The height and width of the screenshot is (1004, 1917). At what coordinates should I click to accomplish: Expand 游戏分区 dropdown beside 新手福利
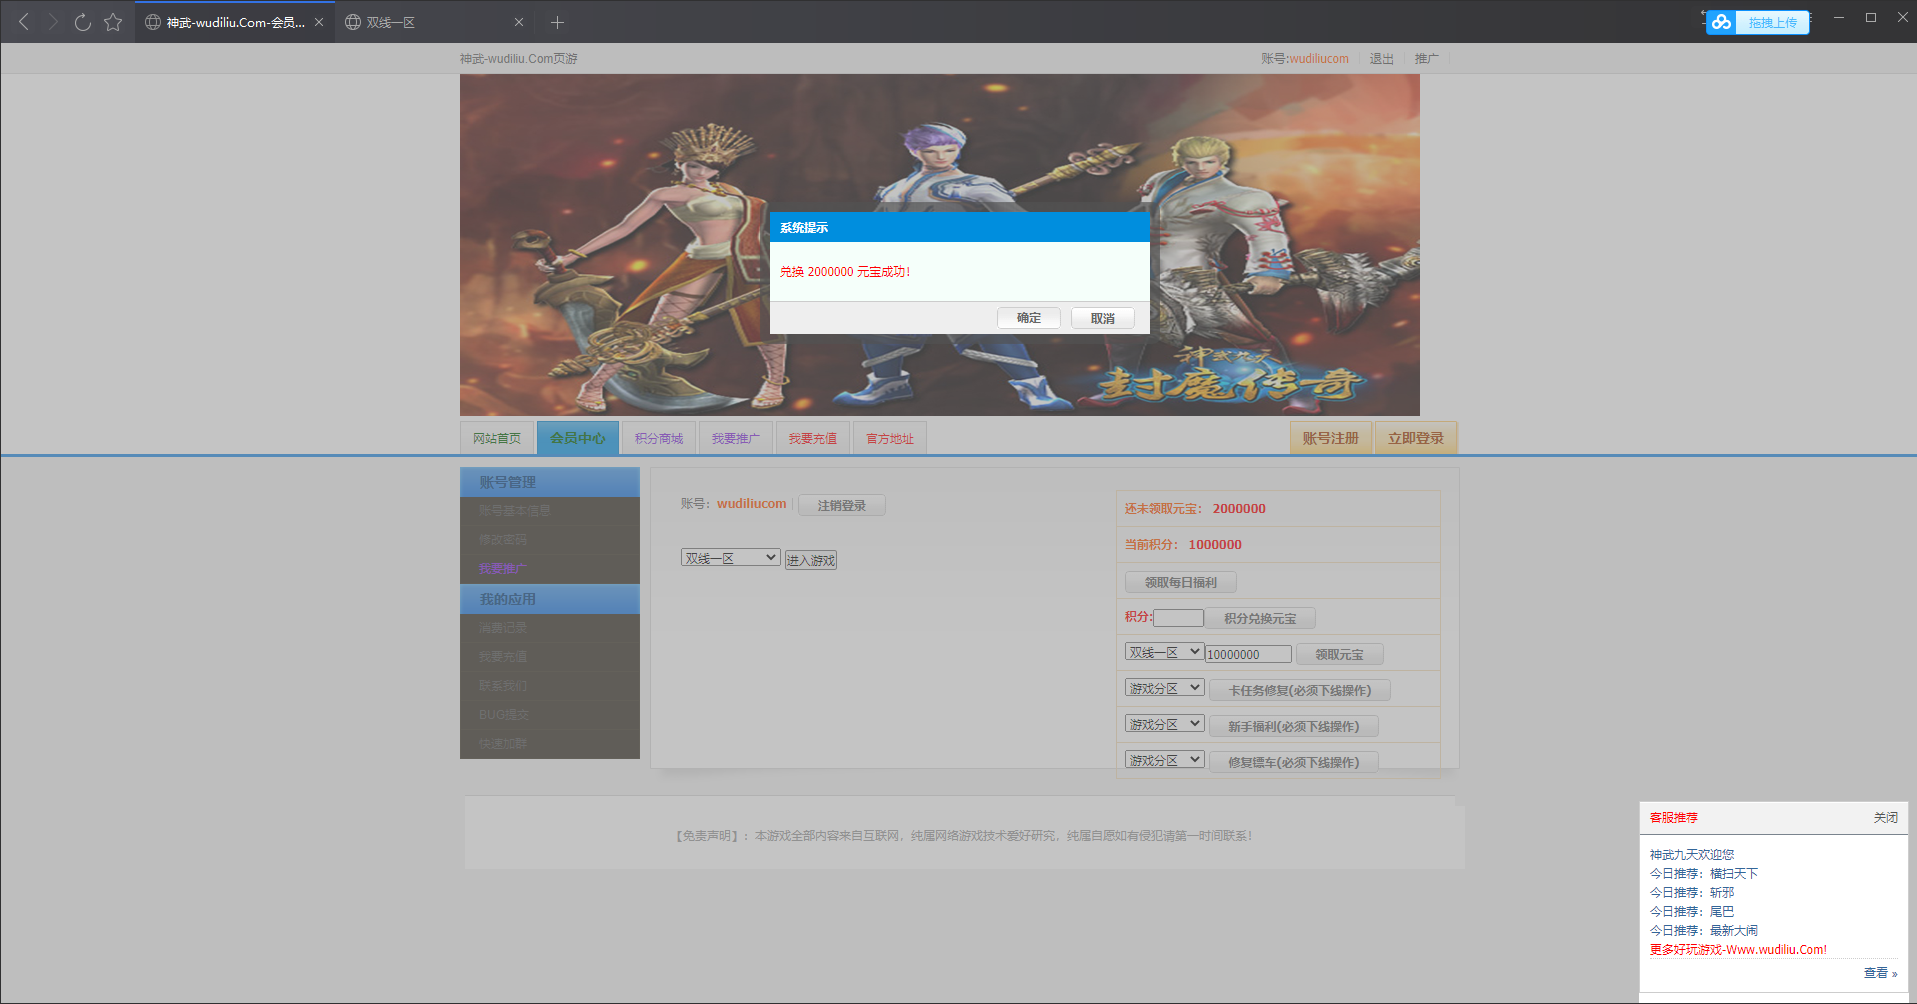coord(1165,724)
